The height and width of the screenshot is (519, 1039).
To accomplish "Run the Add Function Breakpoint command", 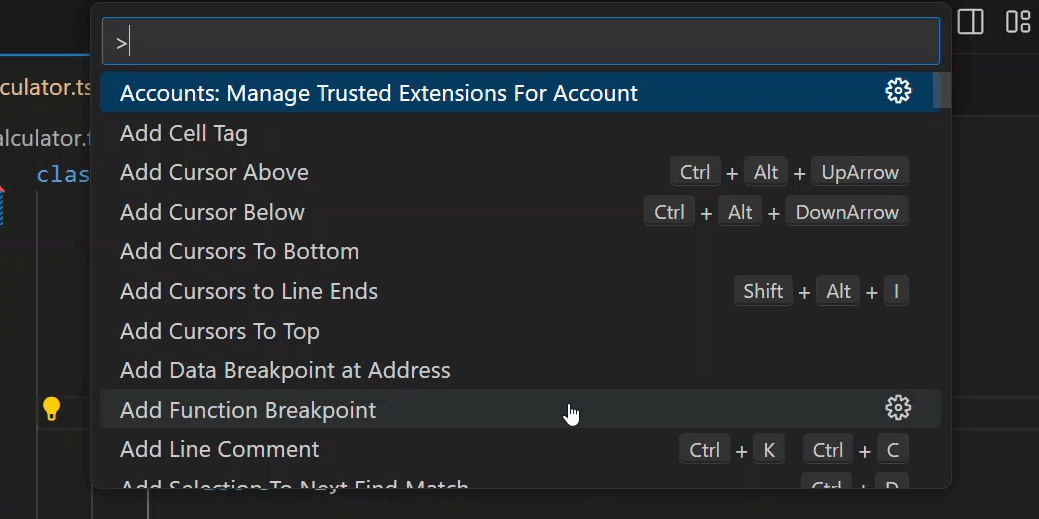I will tap(248, 410).
